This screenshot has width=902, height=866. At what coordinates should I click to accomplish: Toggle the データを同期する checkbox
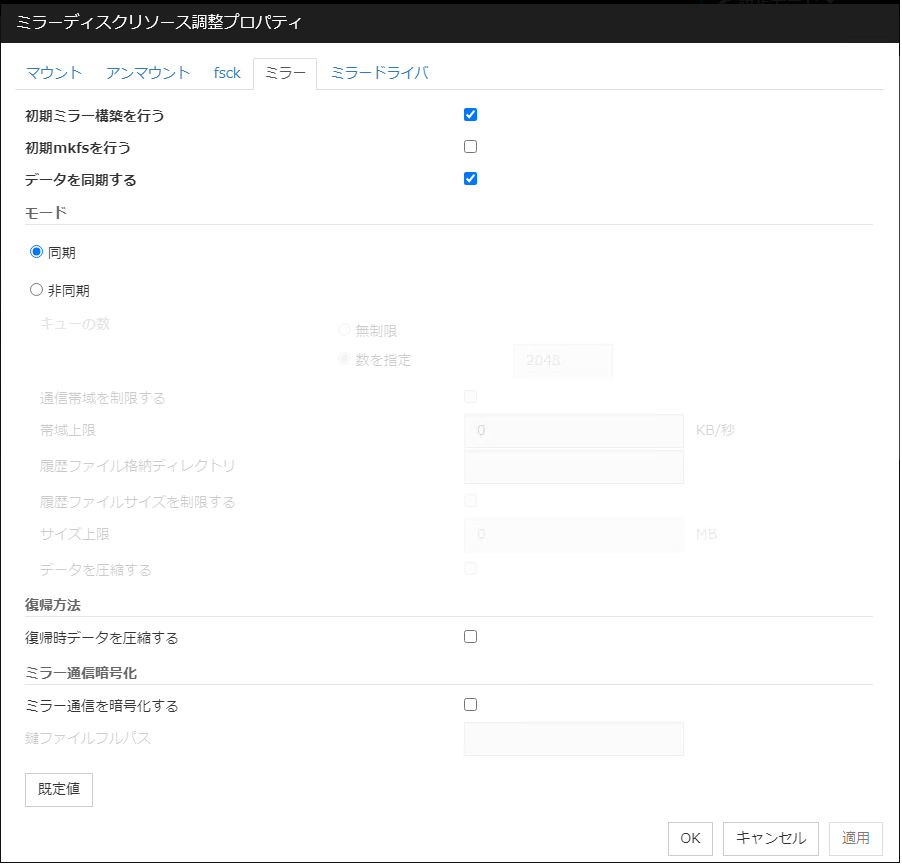click(x=471, y=179)
